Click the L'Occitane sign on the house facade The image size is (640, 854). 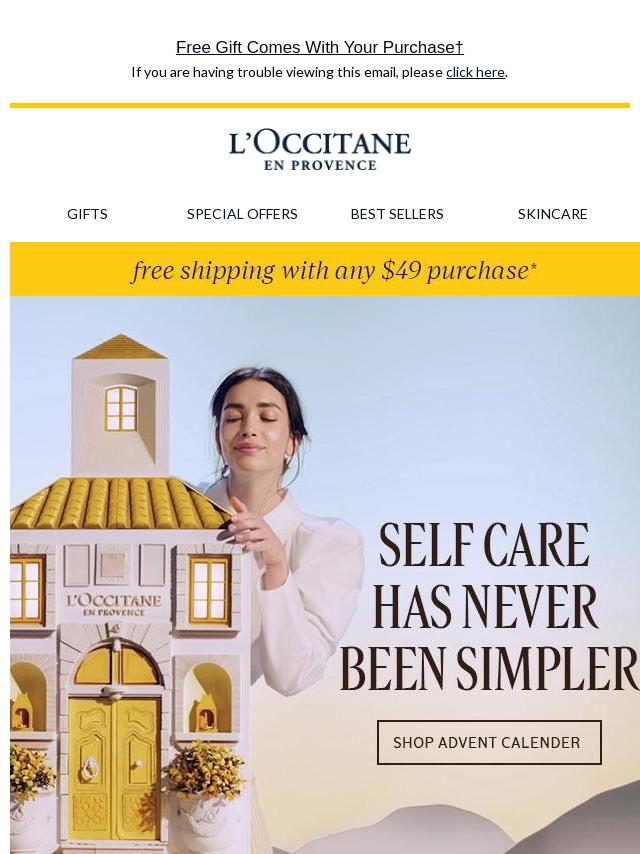tap(113, 605)
